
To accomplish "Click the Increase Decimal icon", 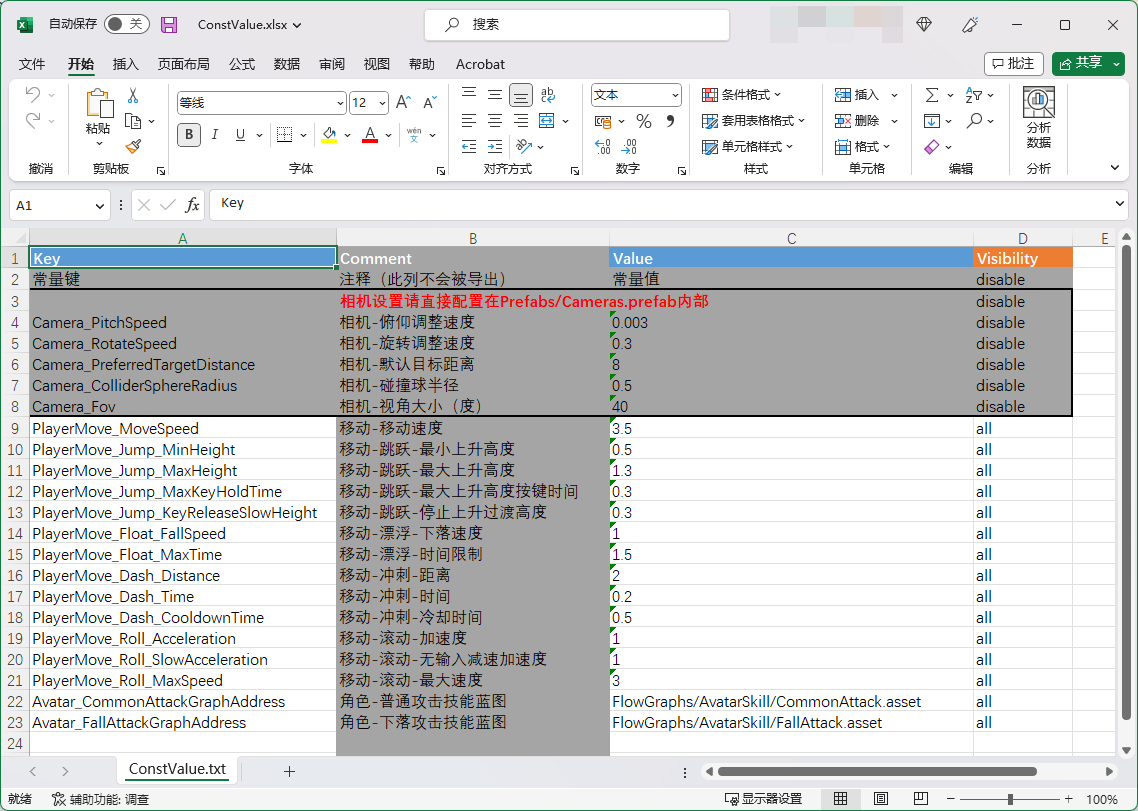I will point(602,147).
